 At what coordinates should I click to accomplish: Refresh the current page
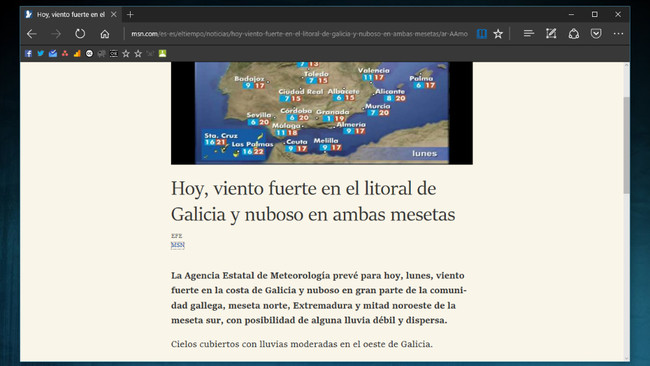click(x=80, y=34)
